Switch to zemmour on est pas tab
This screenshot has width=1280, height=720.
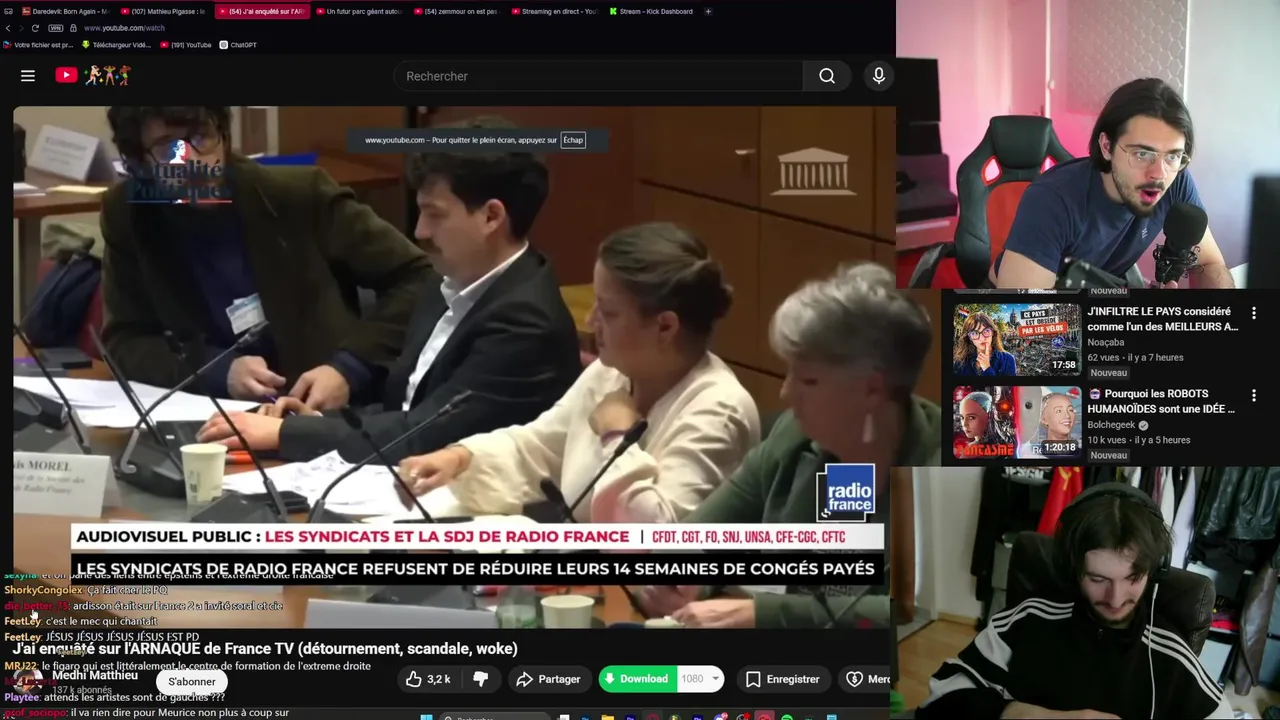[x=456, y=11]
